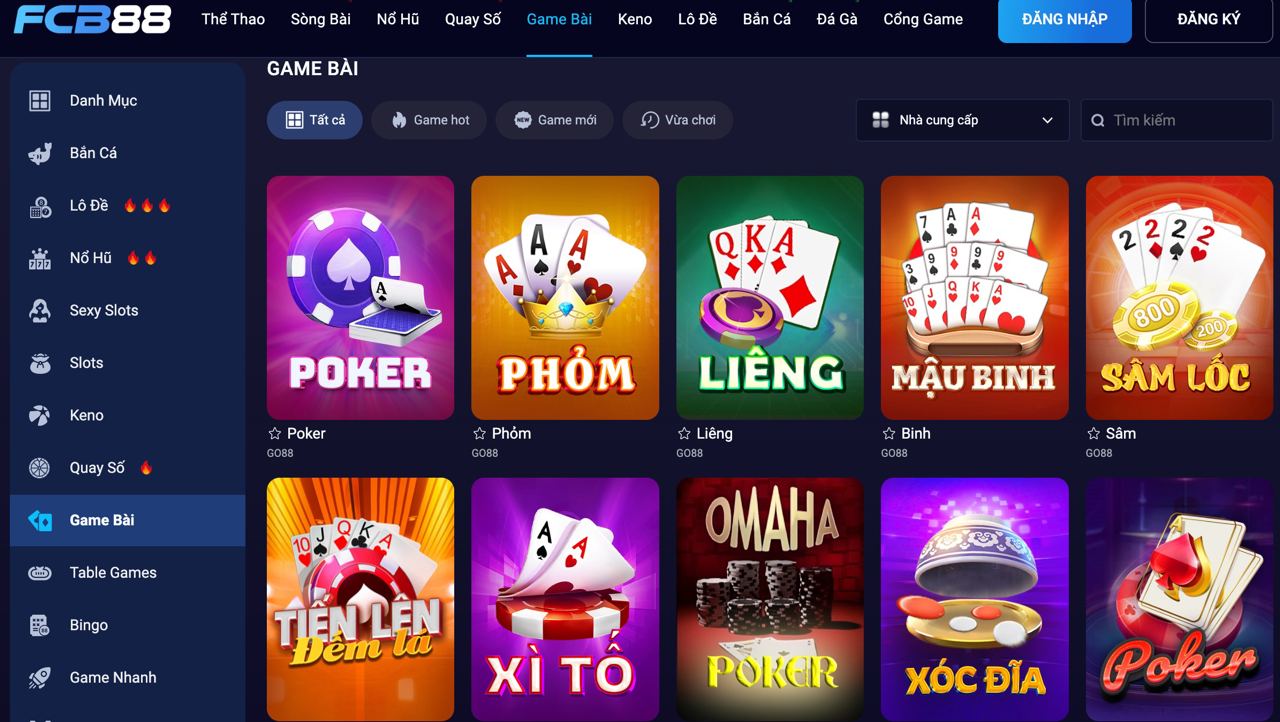1280x722 pixels.
Task: Click the Game Nhanh rocket icon
Action: coord(40,678)
